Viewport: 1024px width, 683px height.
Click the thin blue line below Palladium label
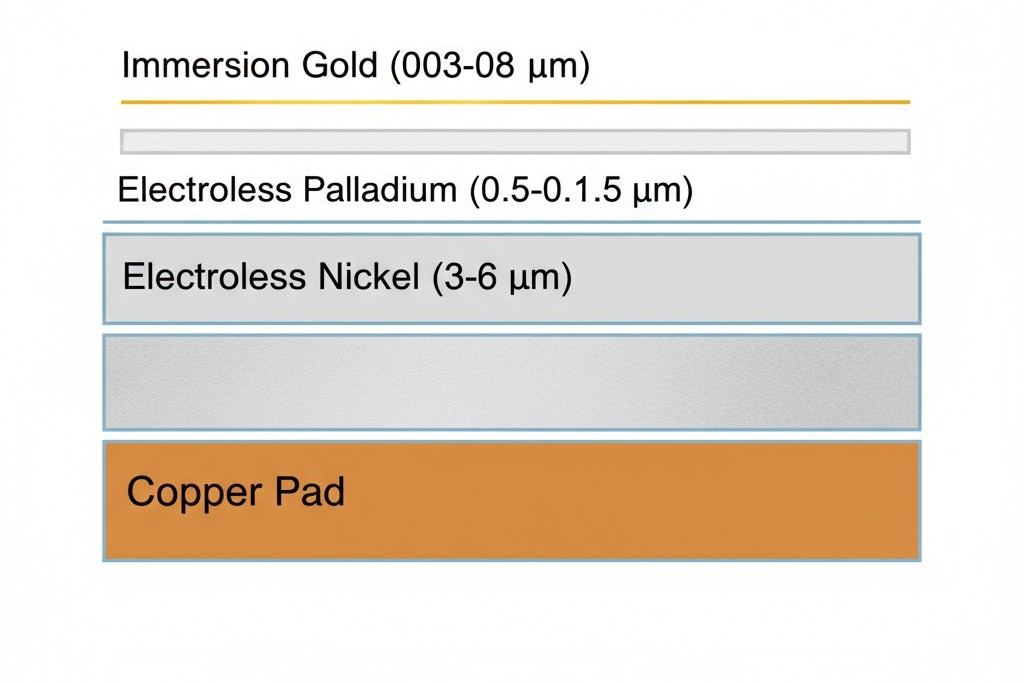point(512,222)
